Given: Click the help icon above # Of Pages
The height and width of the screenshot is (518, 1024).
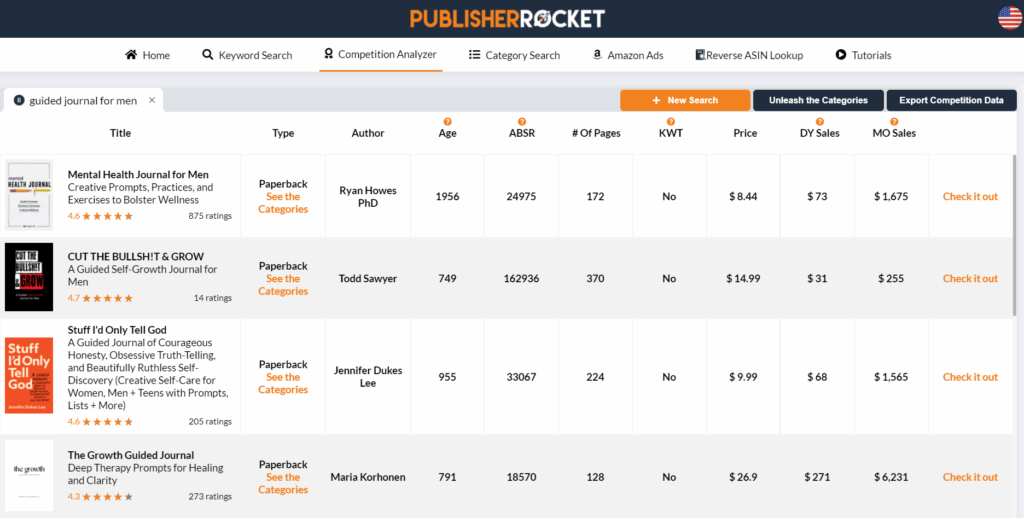Looking at the screenshot, I should click(595, 121).
